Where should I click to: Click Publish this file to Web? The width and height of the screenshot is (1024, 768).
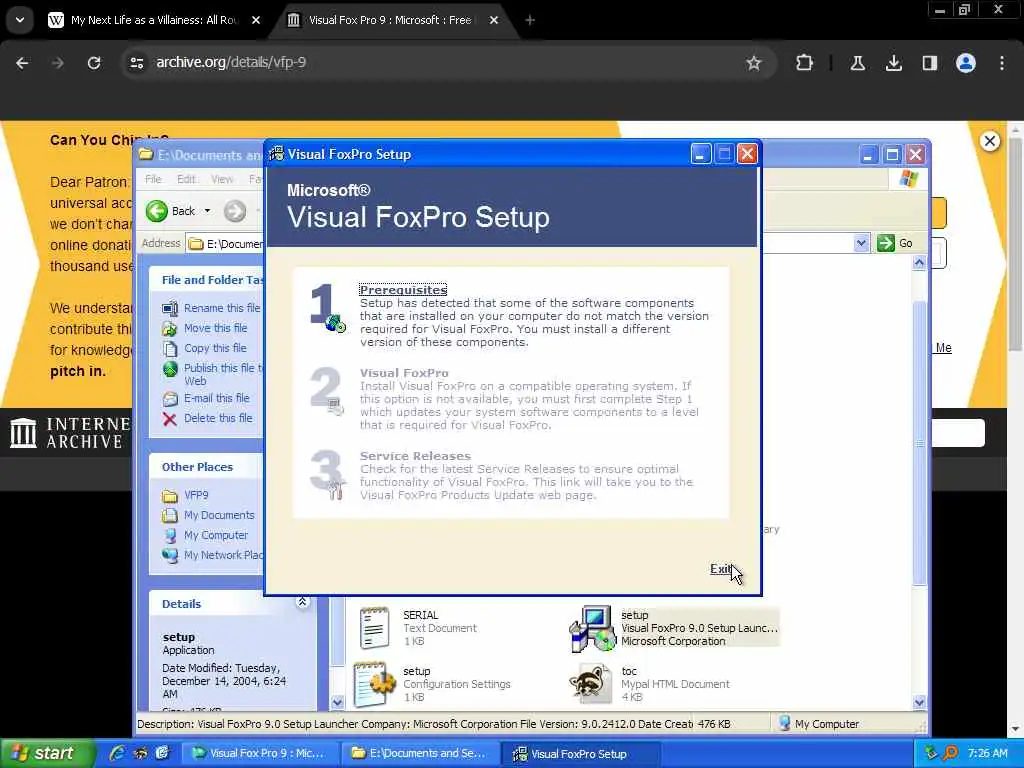pyautogui.click(x=222, y=374)
